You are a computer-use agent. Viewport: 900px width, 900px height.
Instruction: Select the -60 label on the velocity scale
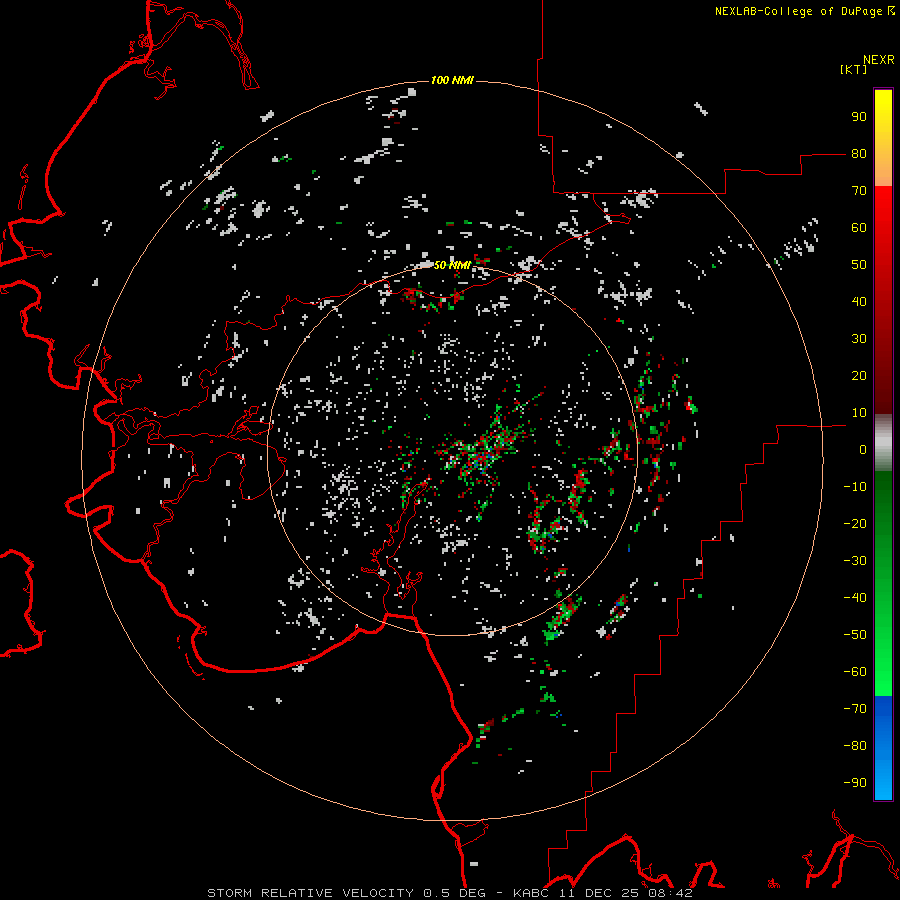click(x=855, y=672)
